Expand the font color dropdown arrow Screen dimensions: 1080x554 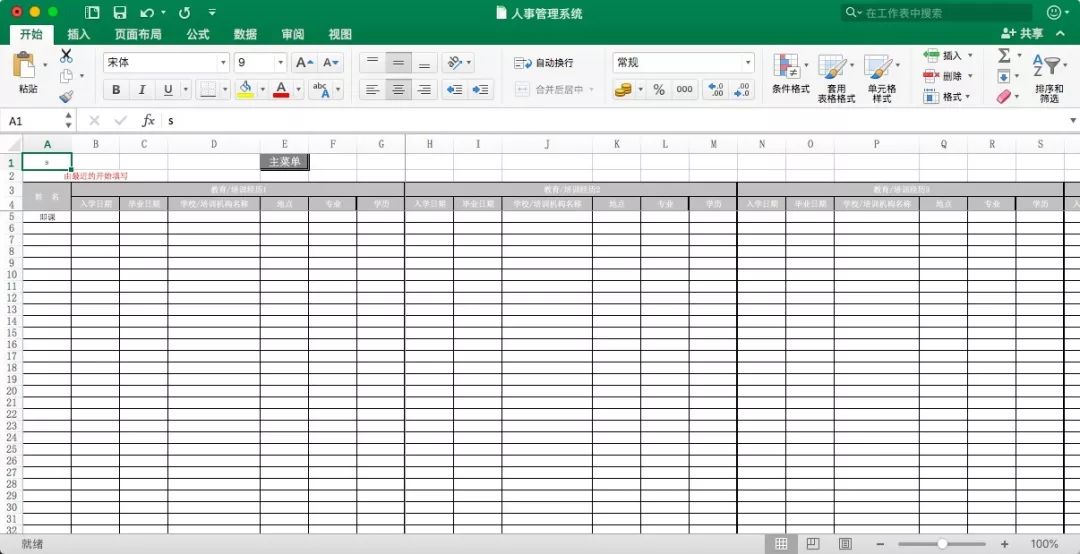[298, 89]
